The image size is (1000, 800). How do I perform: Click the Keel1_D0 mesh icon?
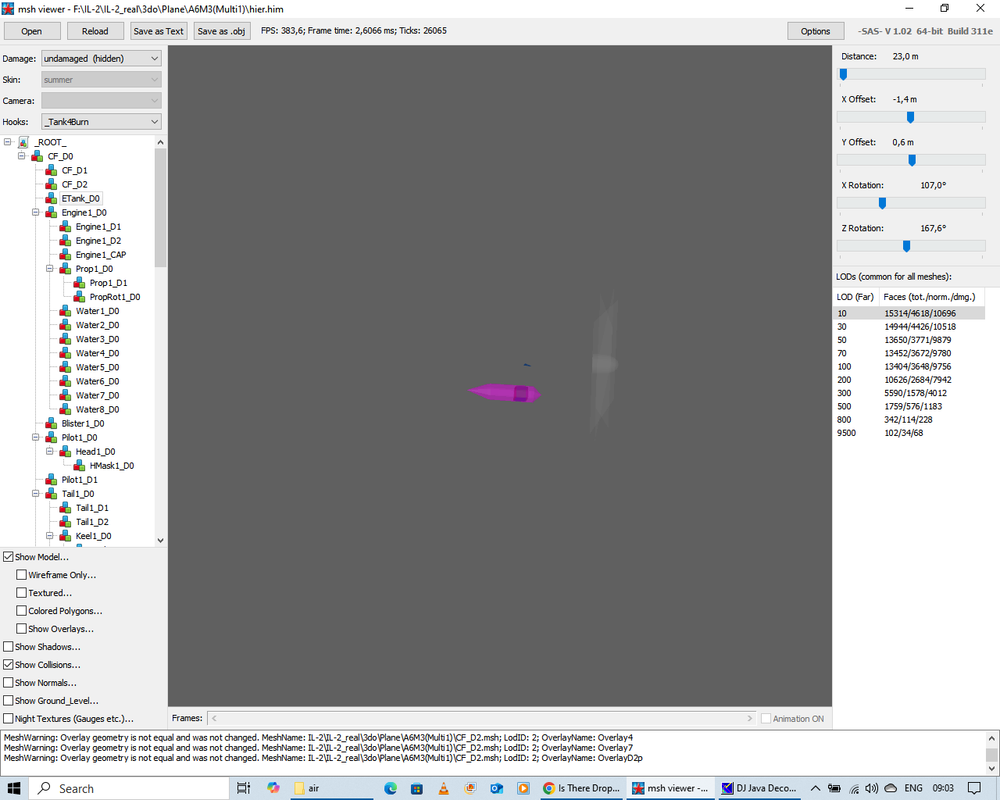pyautogui.click(x=66, y=535)
